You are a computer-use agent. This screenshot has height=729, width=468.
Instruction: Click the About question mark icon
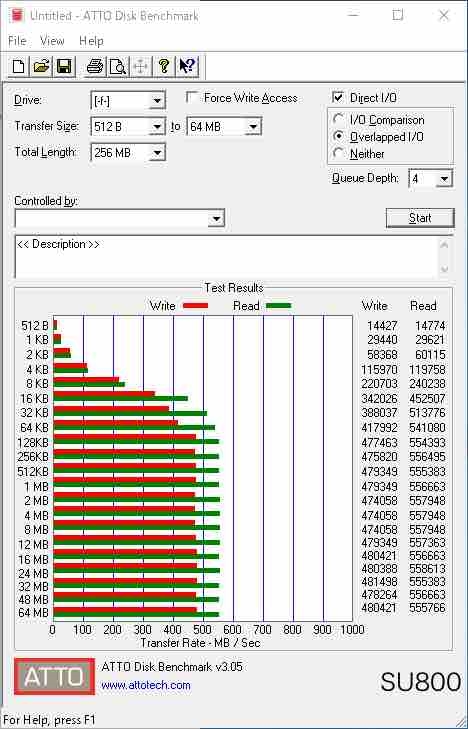click(x=164, y=66)
